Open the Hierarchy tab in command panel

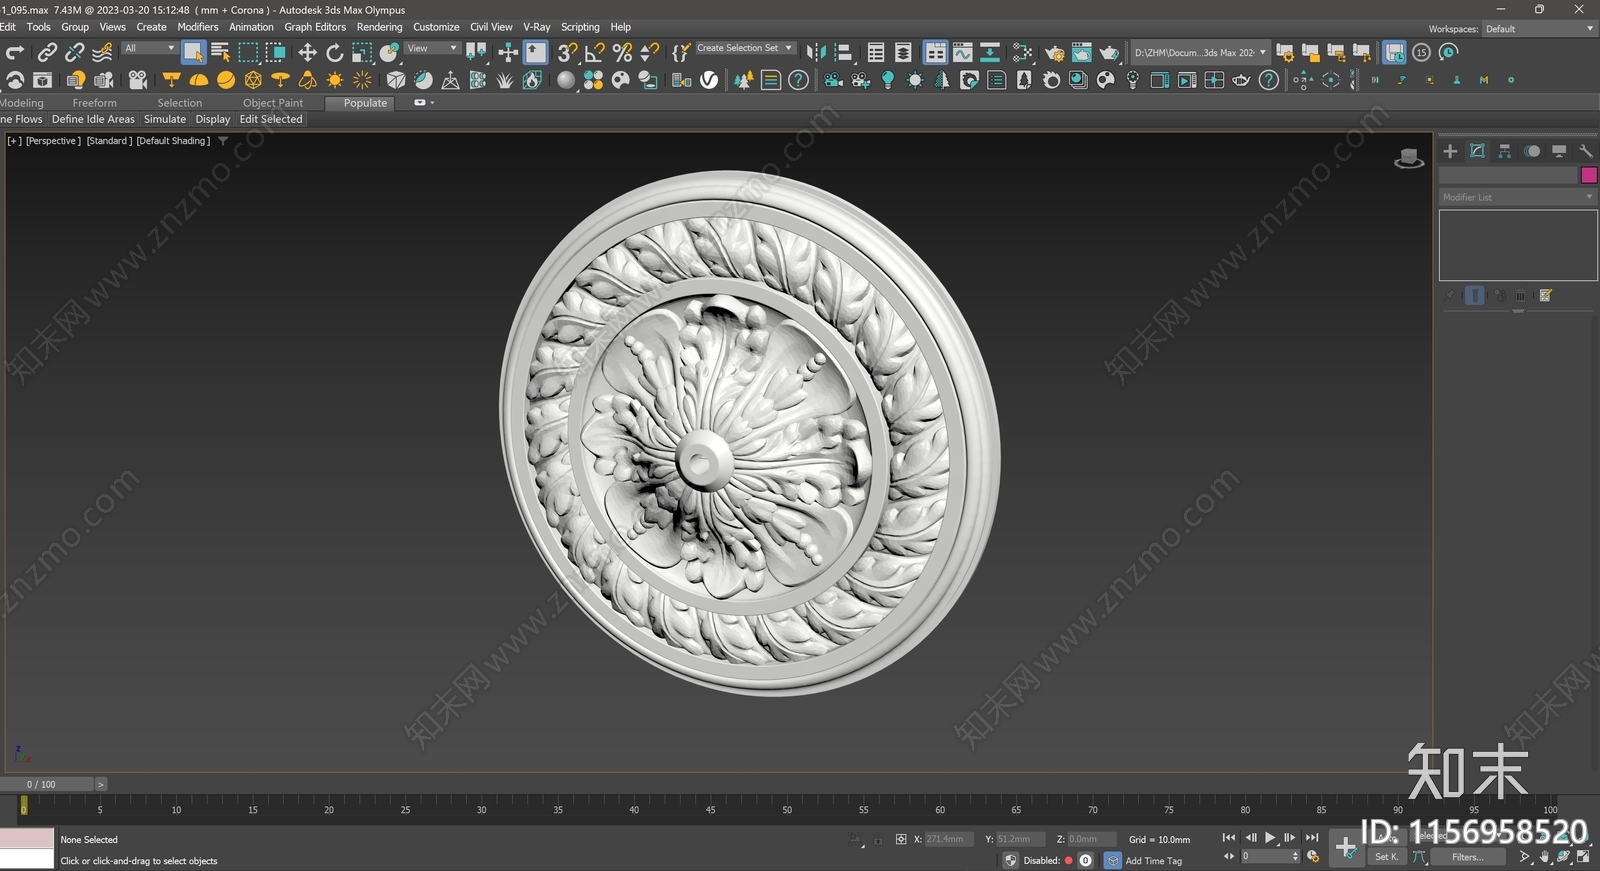[1505, 151]
